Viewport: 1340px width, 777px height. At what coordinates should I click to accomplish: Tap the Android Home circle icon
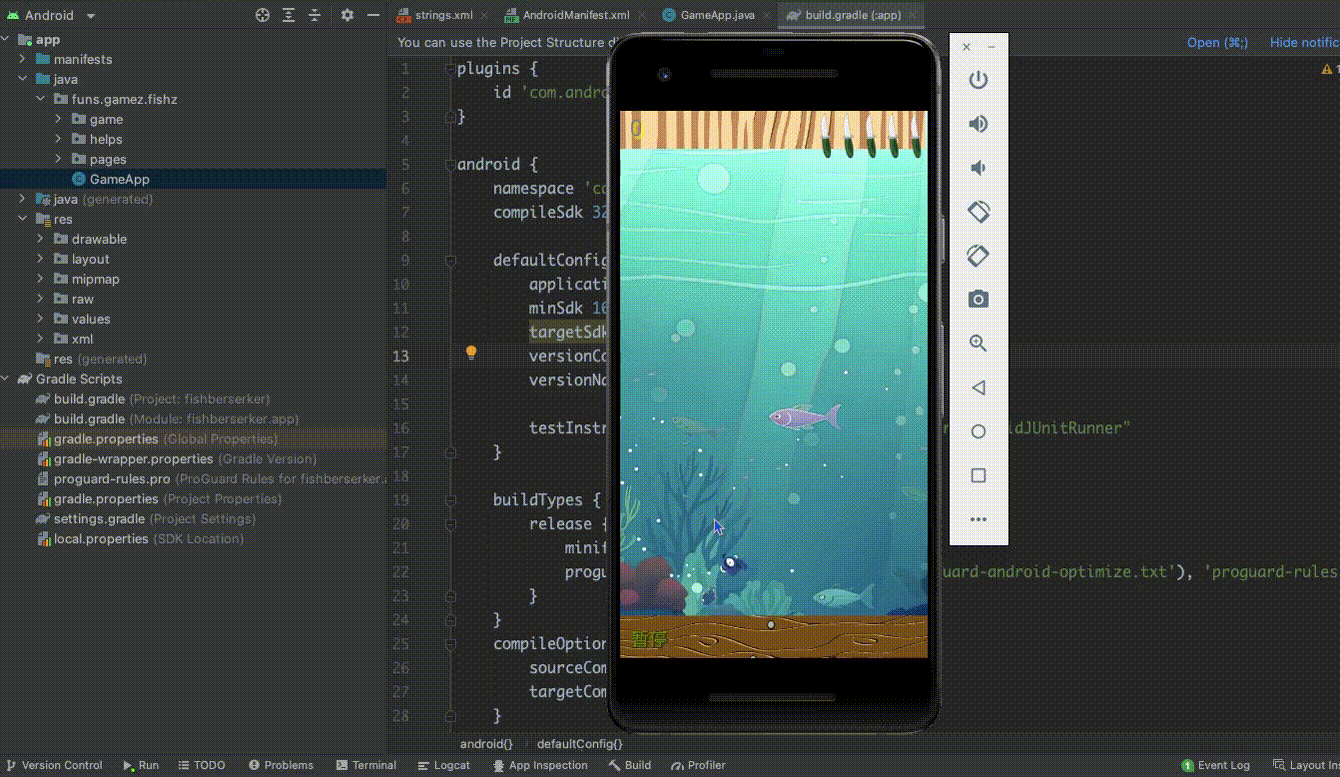978,431
